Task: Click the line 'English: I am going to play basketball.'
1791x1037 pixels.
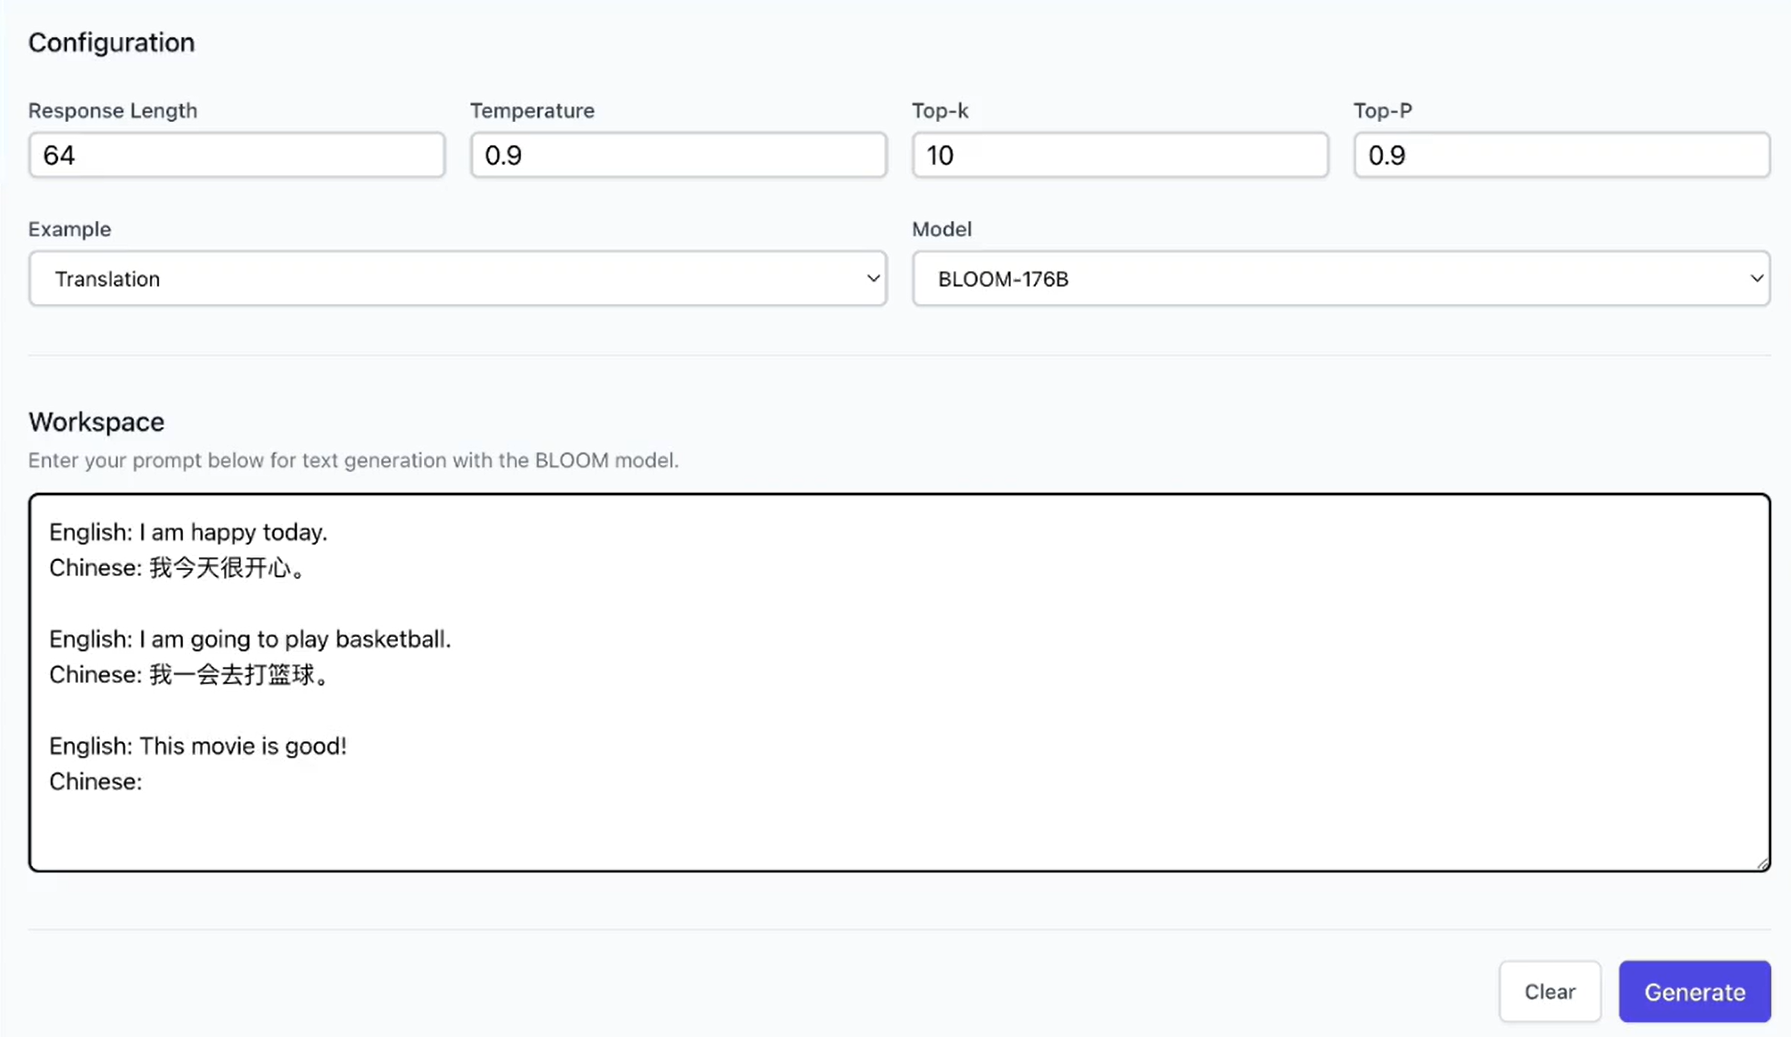Action: pyautogui.click(x=250, y=639)
